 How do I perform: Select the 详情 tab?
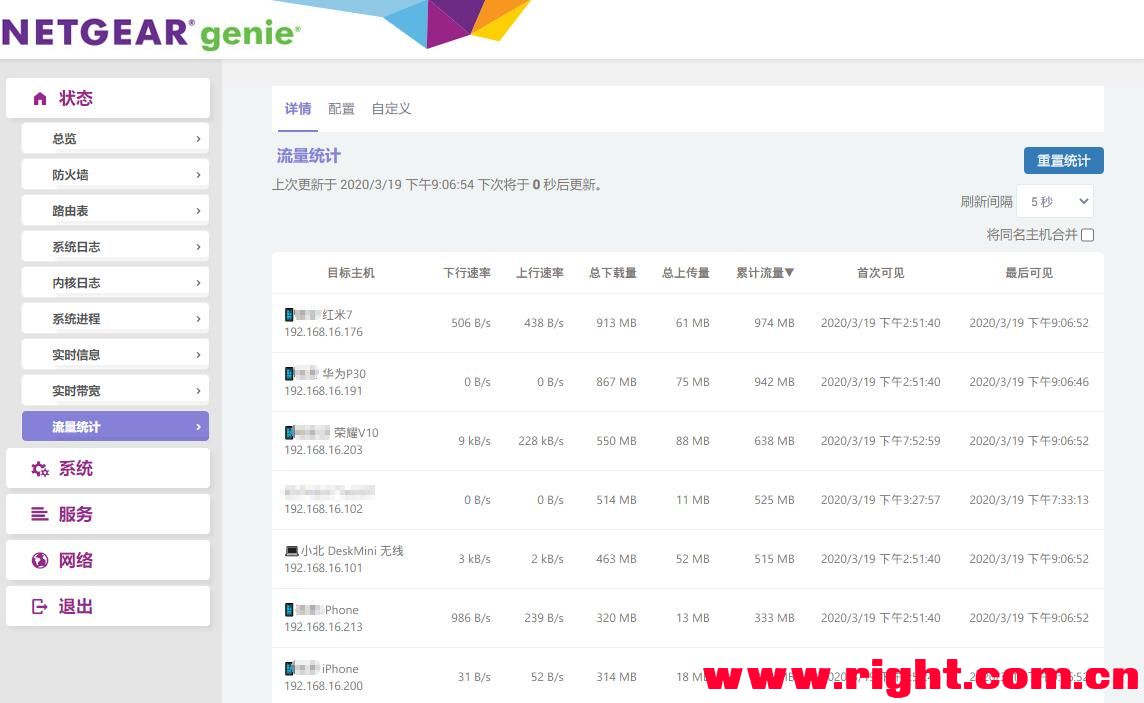298,109
